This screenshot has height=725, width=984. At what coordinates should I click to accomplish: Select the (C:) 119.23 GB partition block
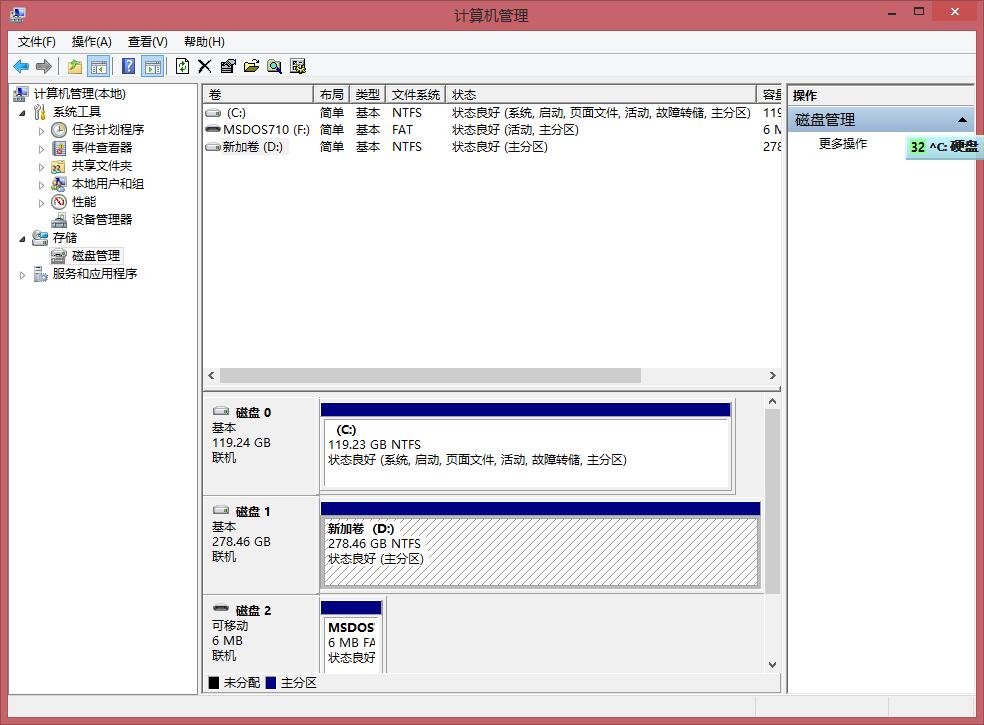[526, 447]
